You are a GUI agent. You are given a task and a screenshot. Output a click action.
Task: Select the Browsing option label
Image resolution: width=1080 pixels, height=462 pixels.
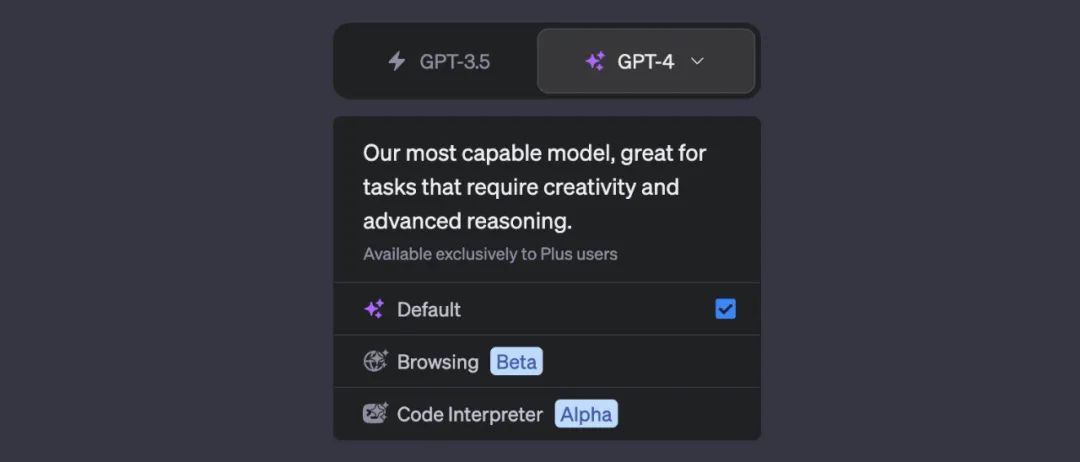point(438,362)
